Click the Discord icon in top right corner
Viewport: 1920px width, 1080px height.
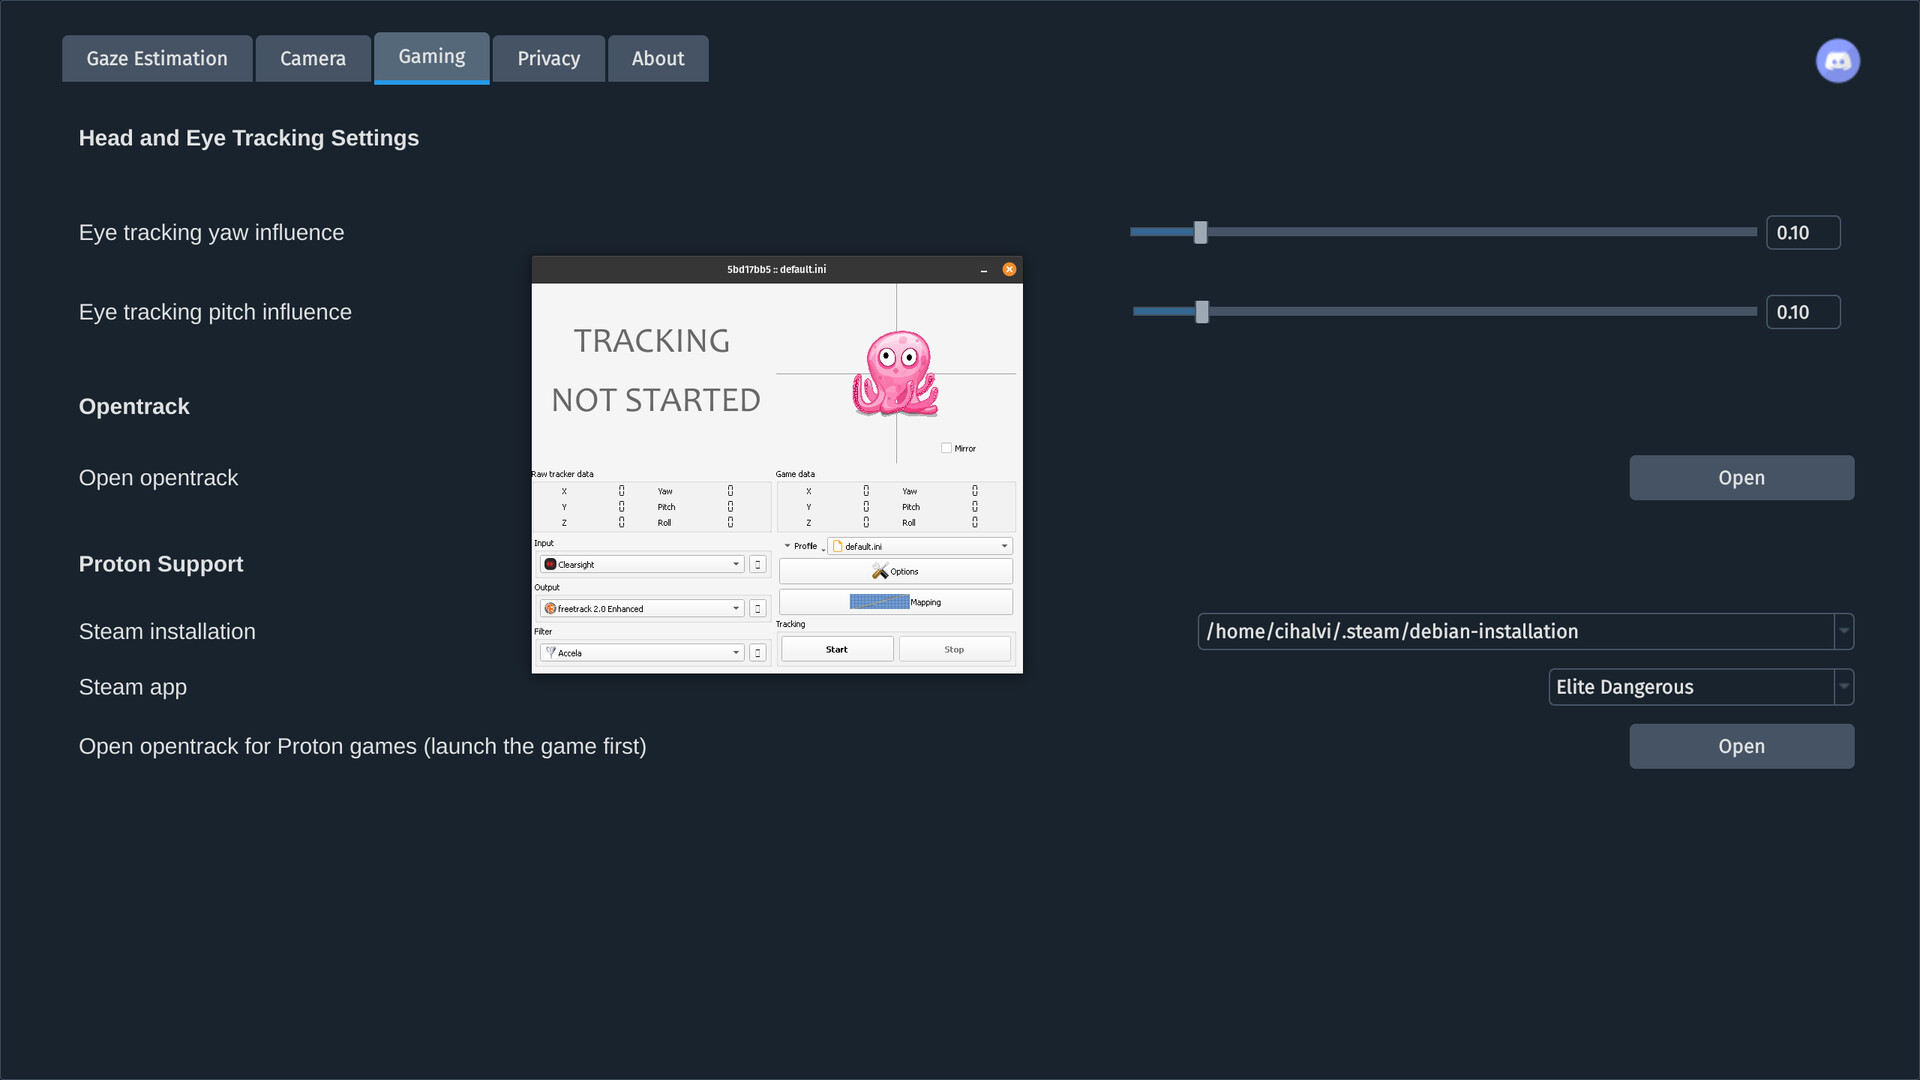click(1838, 60)
